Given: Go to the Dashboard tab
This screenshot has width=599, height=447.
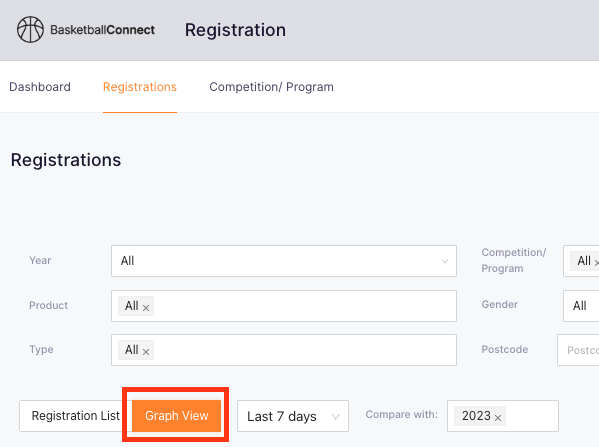Looking at the screenshot, I should click(x=40, y=87).
